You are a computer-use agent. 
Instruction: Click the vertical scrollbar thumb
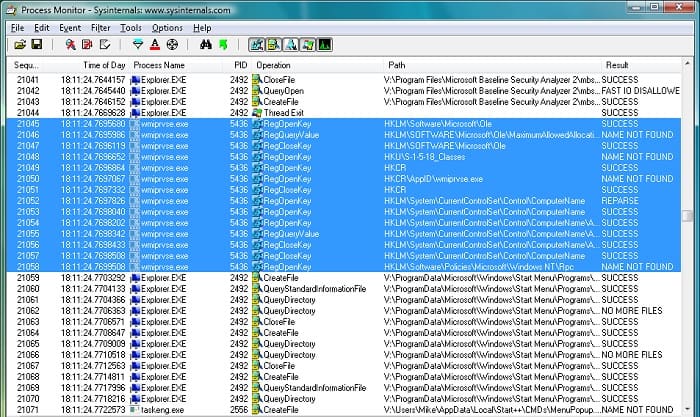click(687, 215)
